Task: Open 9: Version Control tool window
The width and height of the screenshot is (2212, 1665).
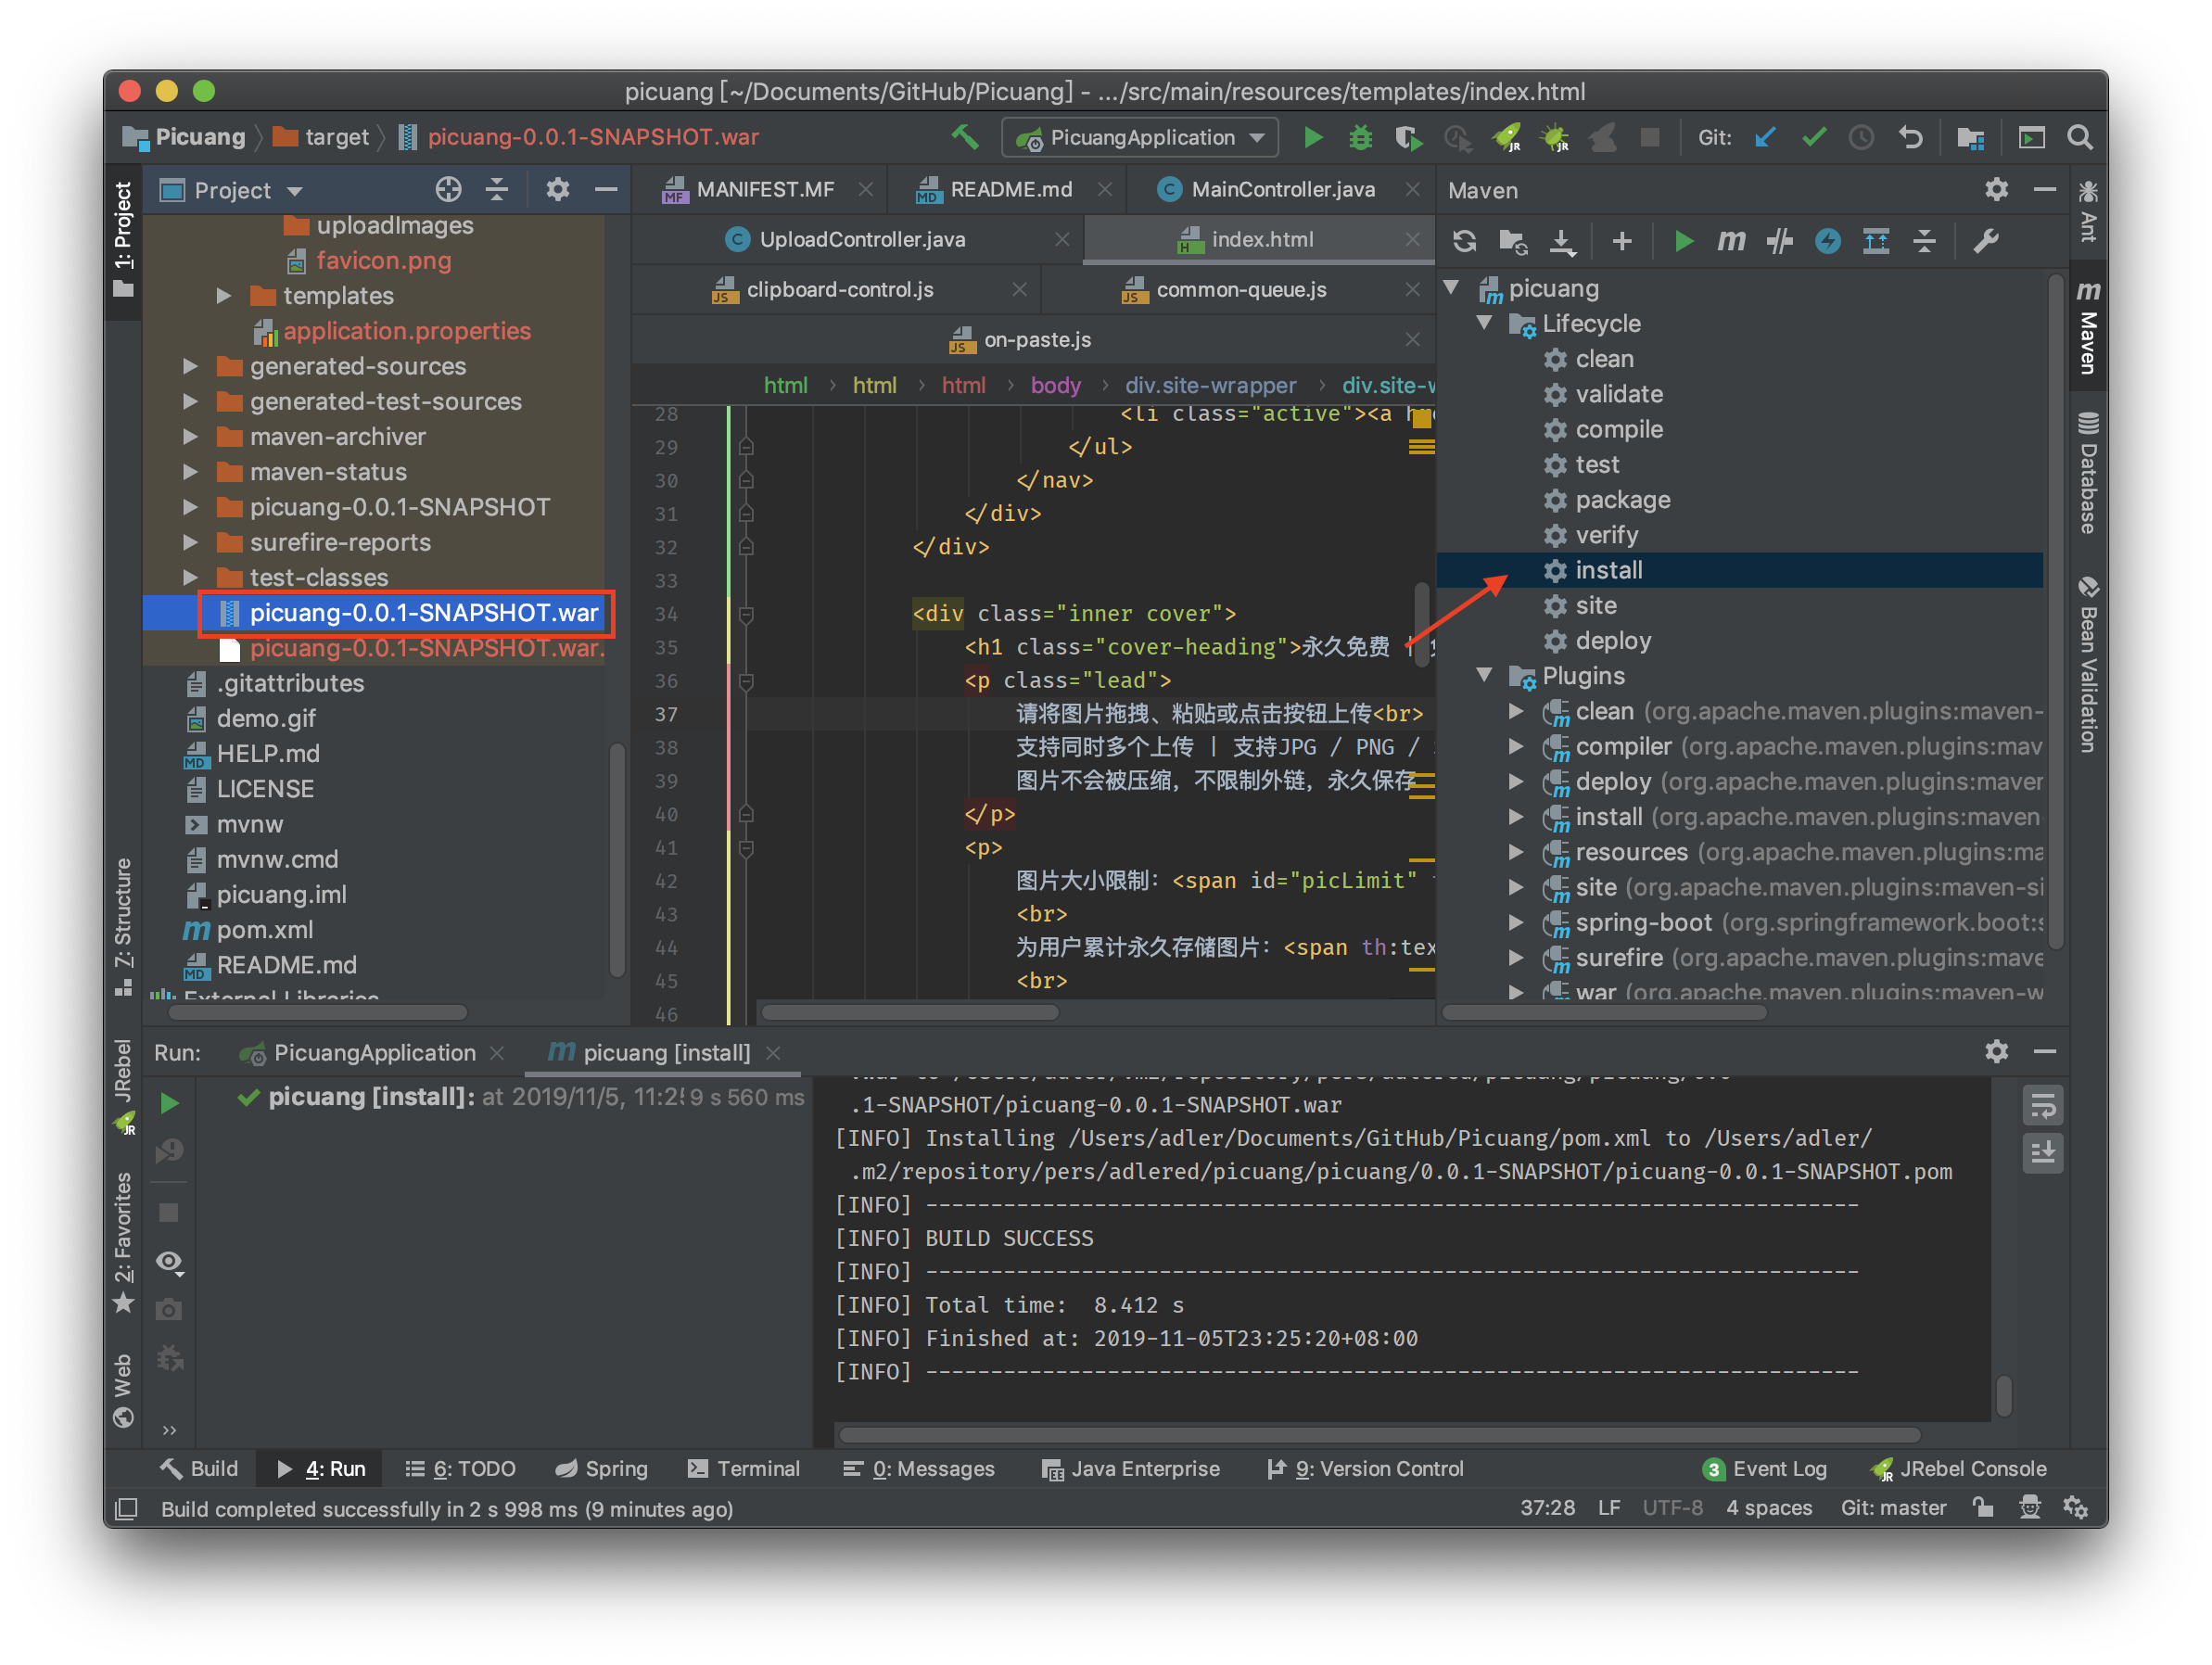Action: [x=1365, y=1468]
